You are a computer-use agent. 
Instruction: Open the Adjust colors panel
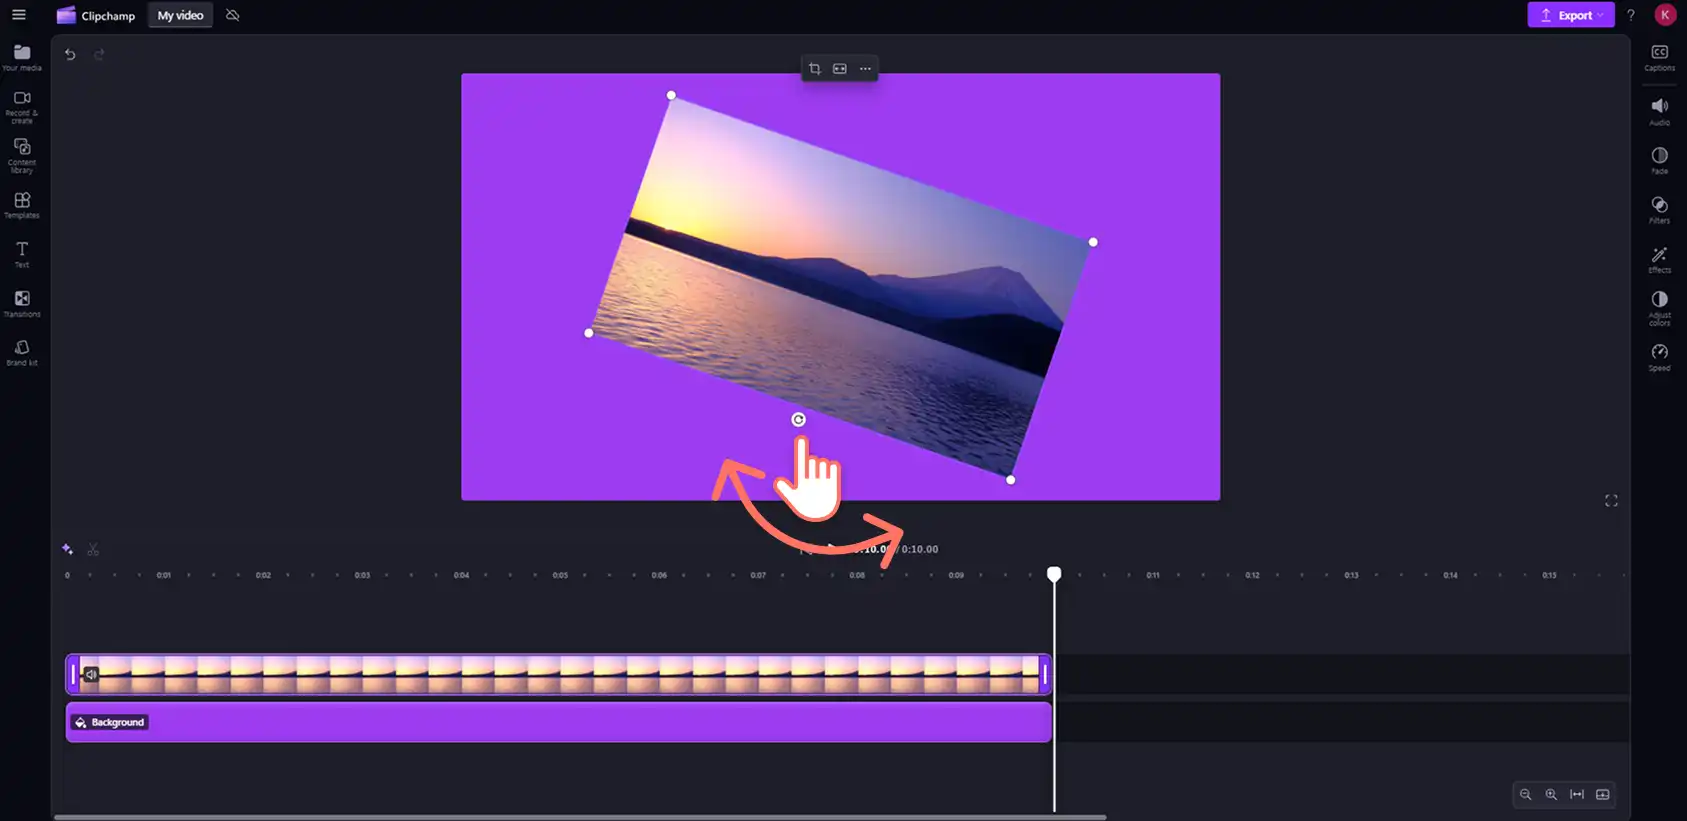click(1659, 308)
